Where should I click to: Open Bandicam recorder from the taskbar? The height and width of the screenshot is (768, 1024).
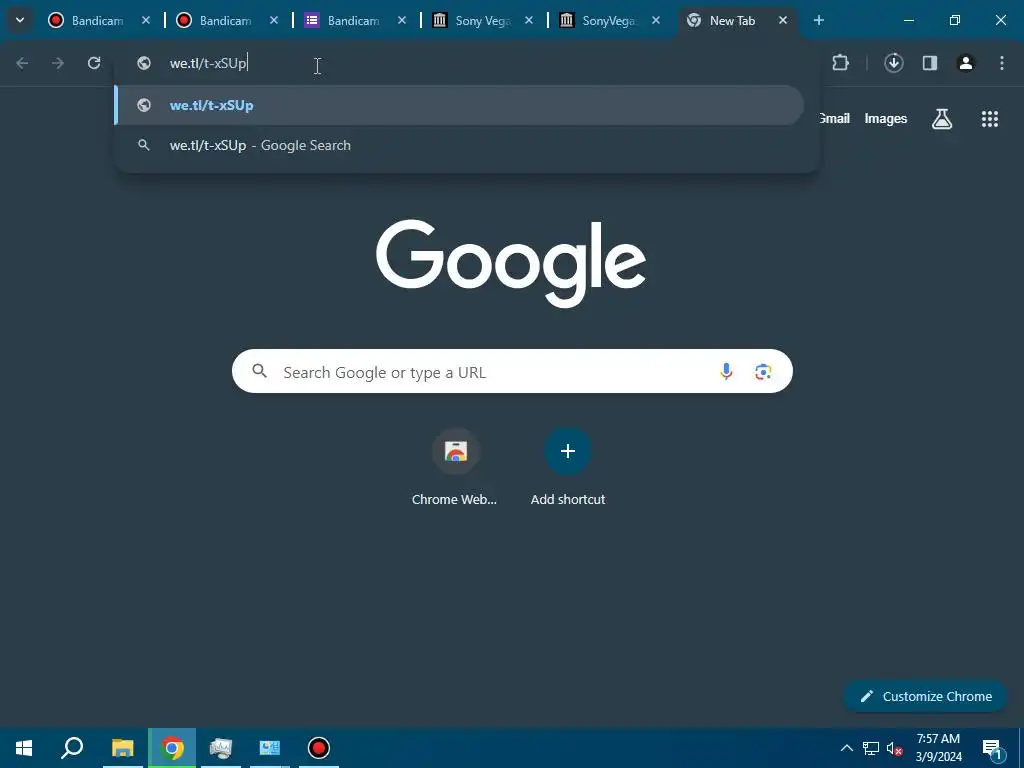tap(319, 748)
